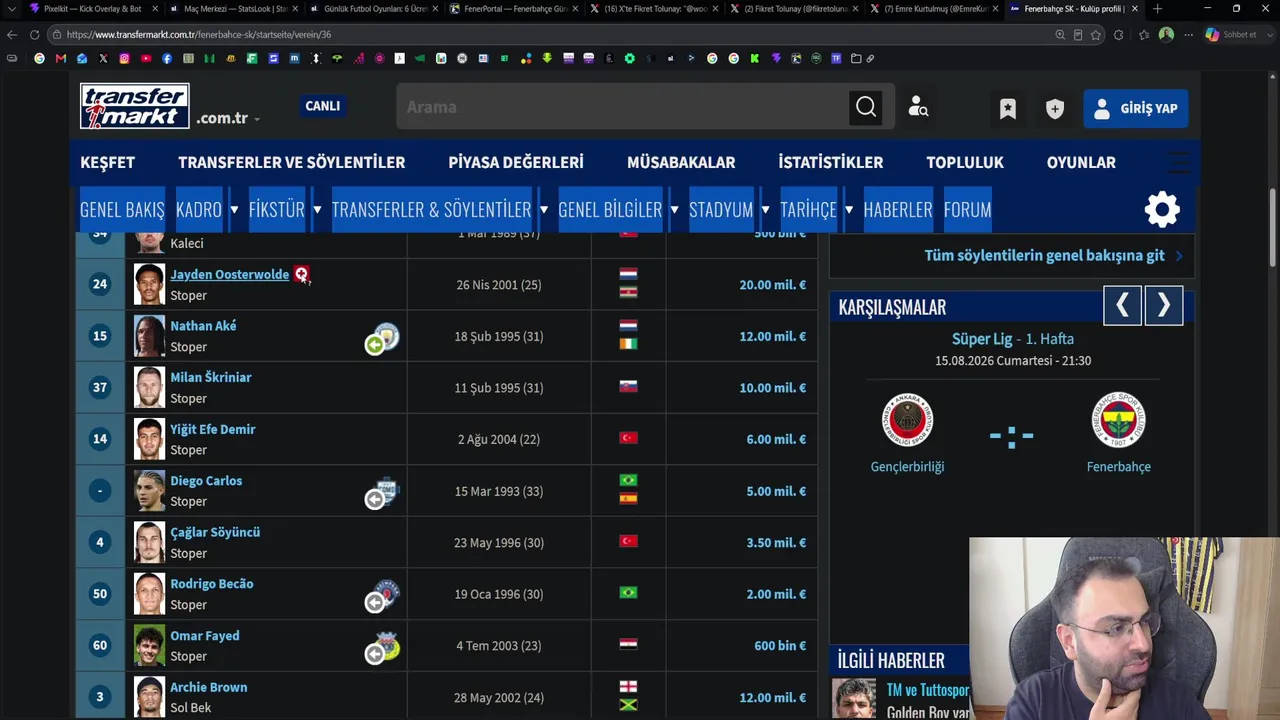The image size is (1280, 720).
Task: Open the TM ve Tuttosport news headline
Action: pos(928,691)
